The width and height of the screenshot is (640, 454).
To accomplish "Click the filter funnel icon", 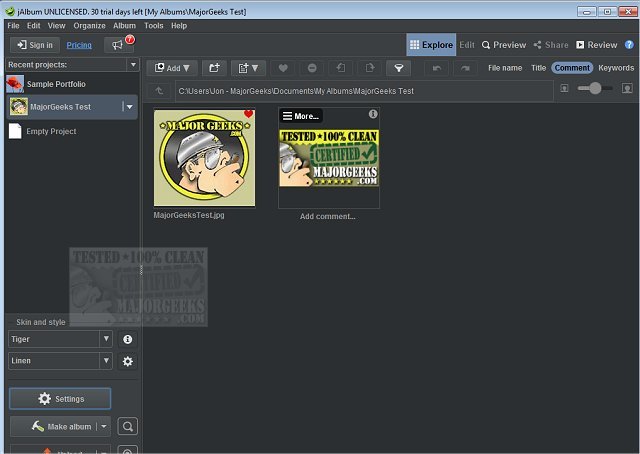I will (398, 68).
